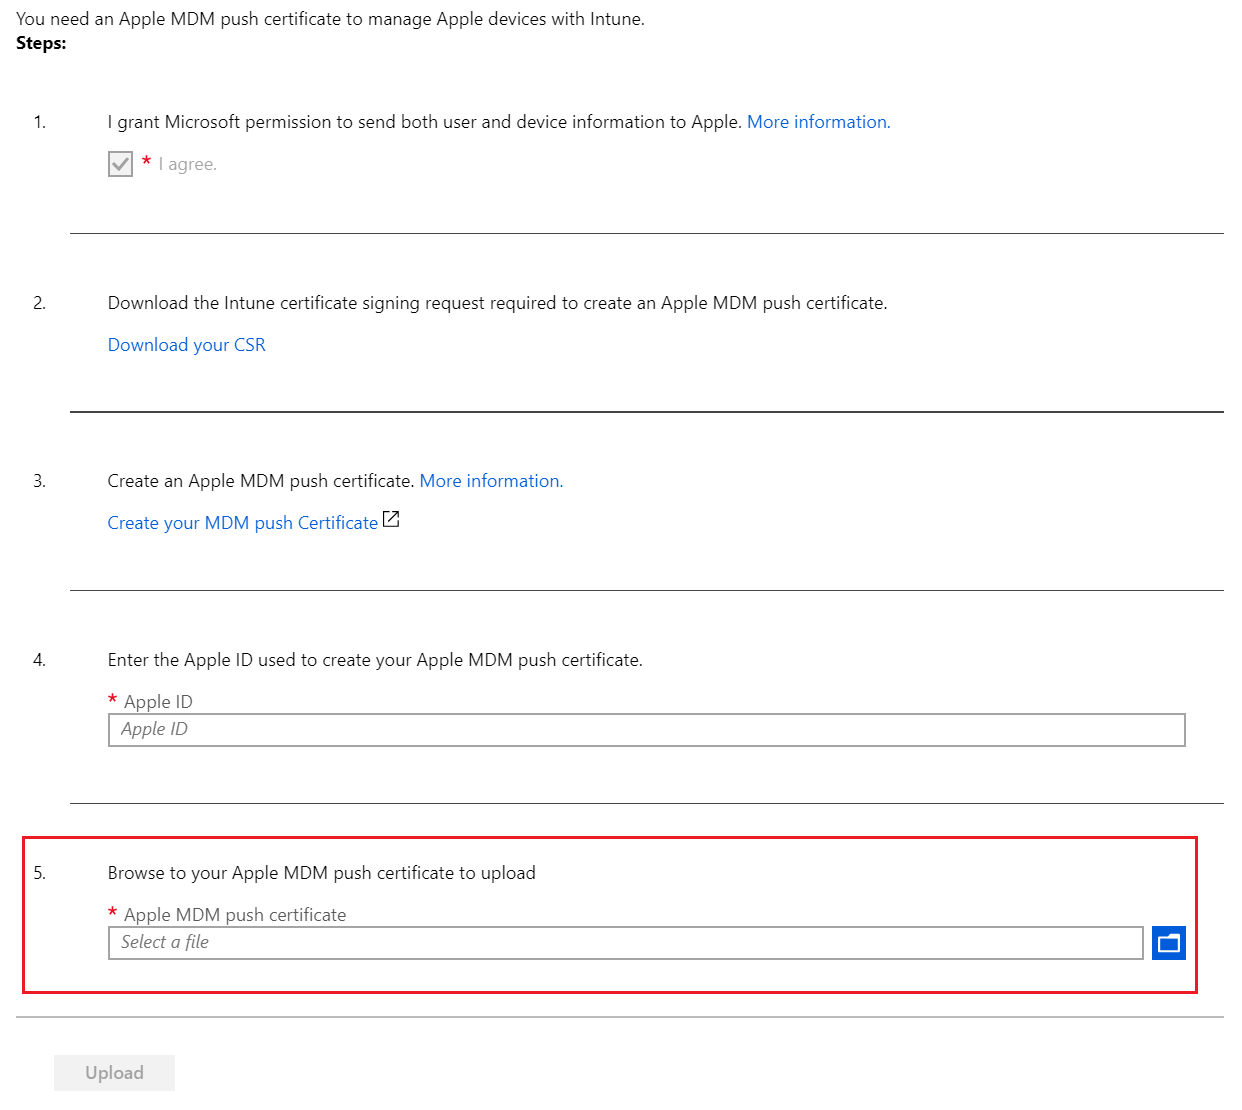The height and width of the screenshot is (1110, 1242).
Task: Tick the "I agree" checkbox
Action: coord(120,164)
